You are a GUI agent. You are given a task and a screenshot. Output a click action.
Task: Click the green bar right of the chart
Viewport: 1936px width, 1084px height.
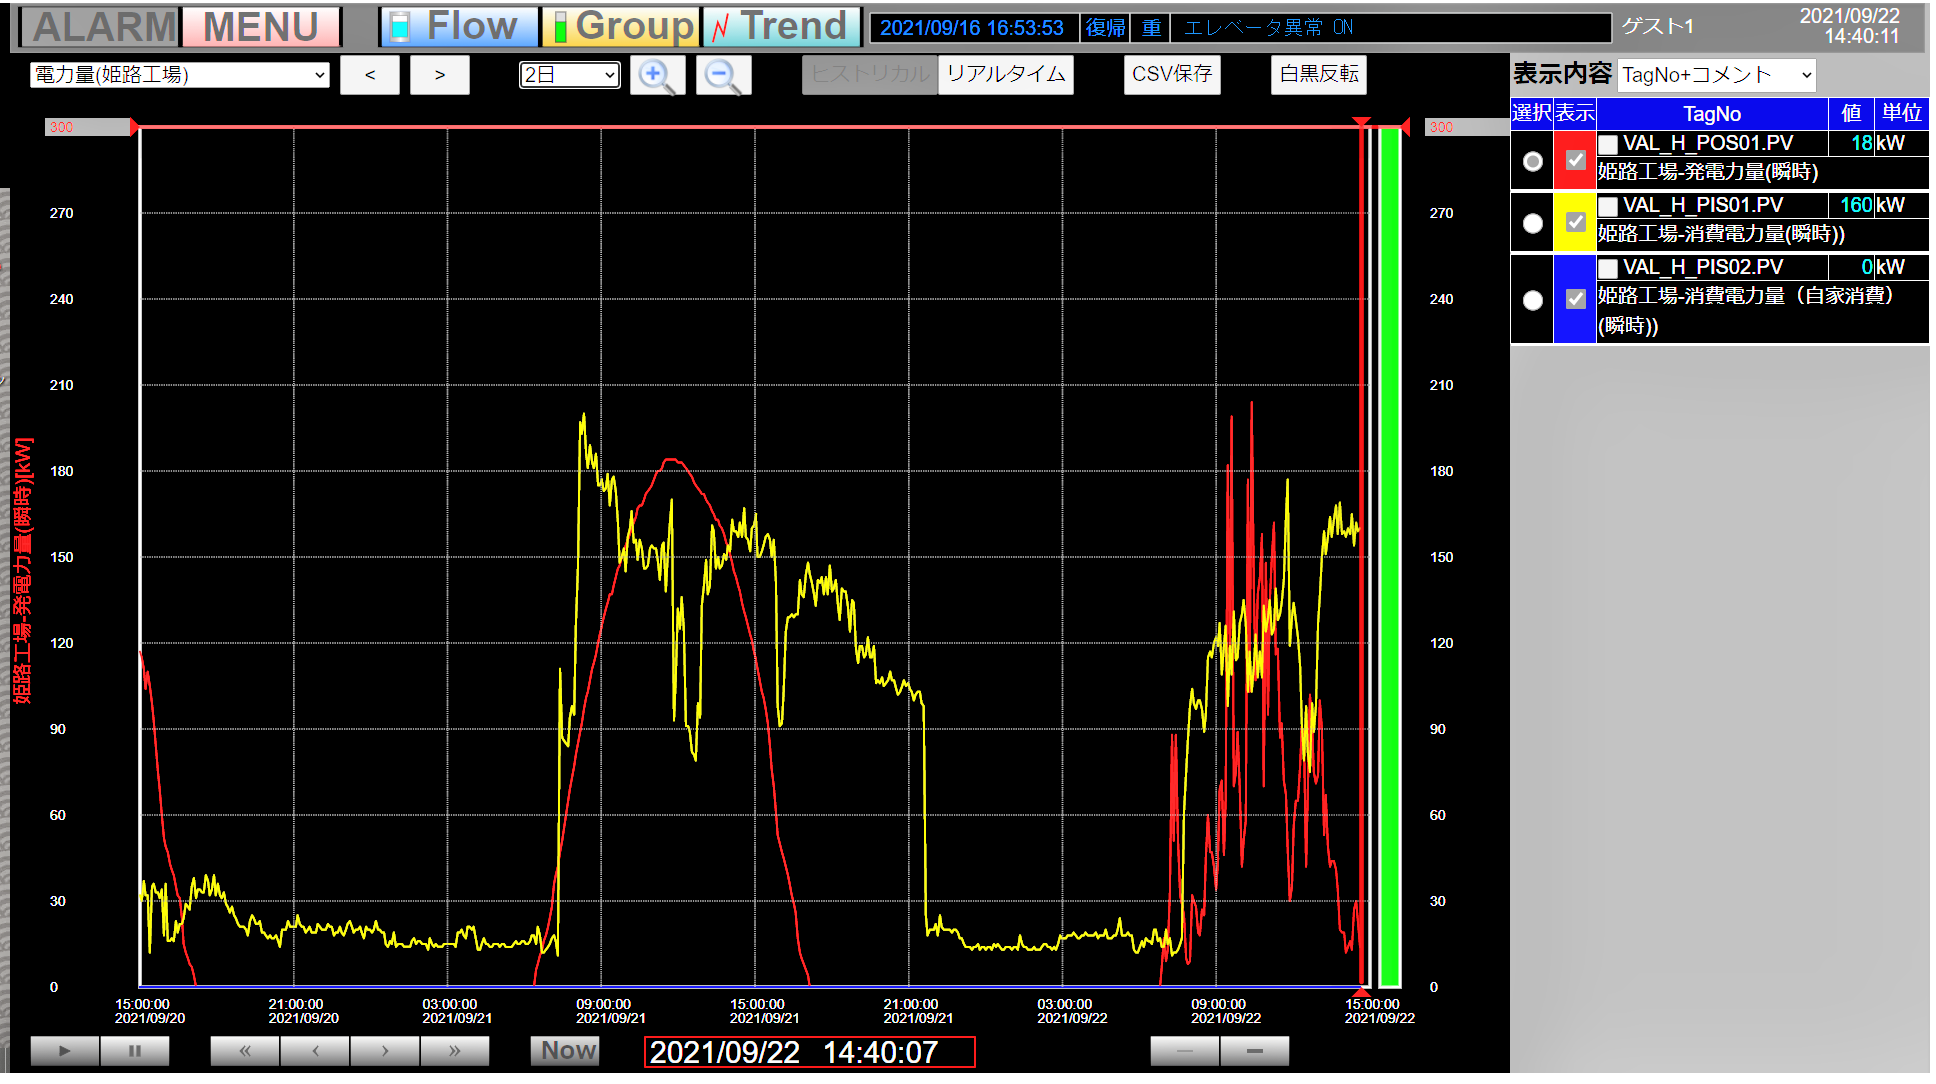(x=1389, y=557)
